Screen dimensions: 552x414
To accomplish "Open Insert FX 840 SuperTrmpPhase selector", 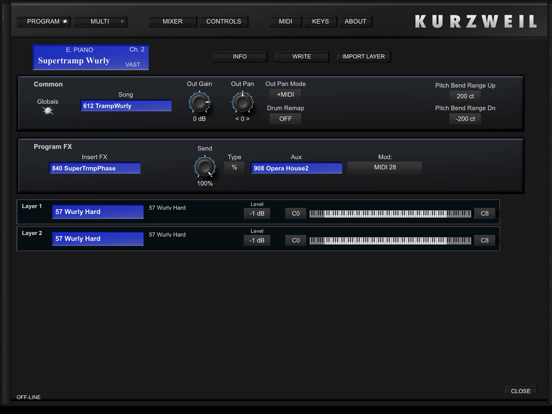I will pos(95,168).
